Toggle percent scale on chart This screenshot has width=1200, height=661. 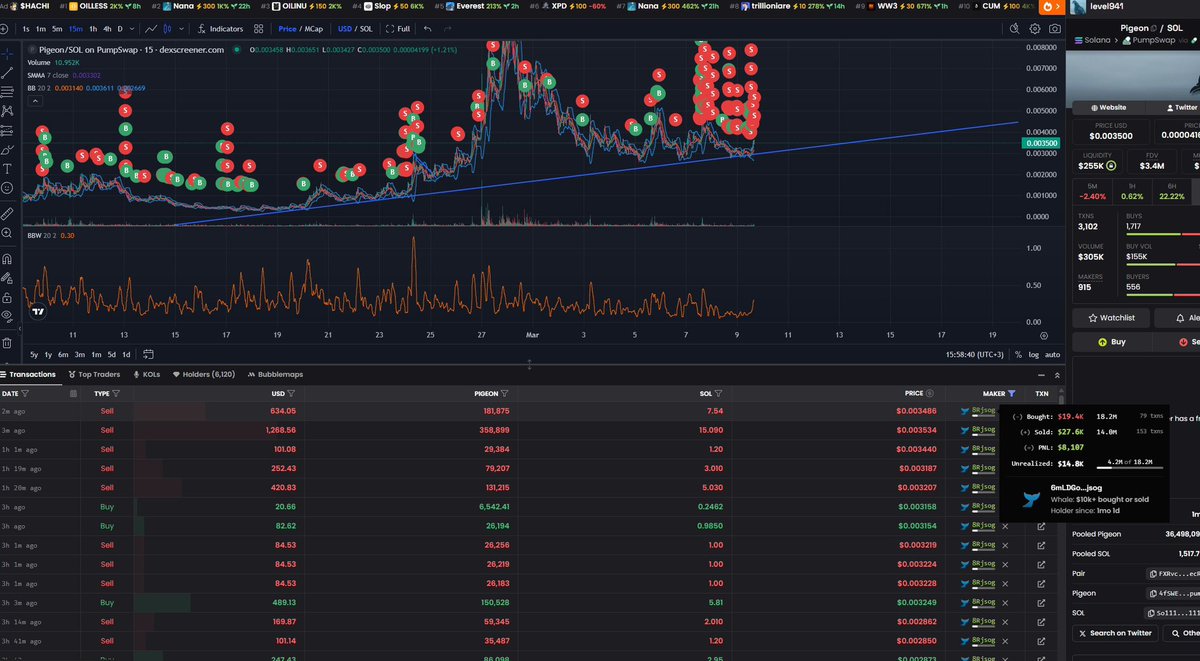1018,354
